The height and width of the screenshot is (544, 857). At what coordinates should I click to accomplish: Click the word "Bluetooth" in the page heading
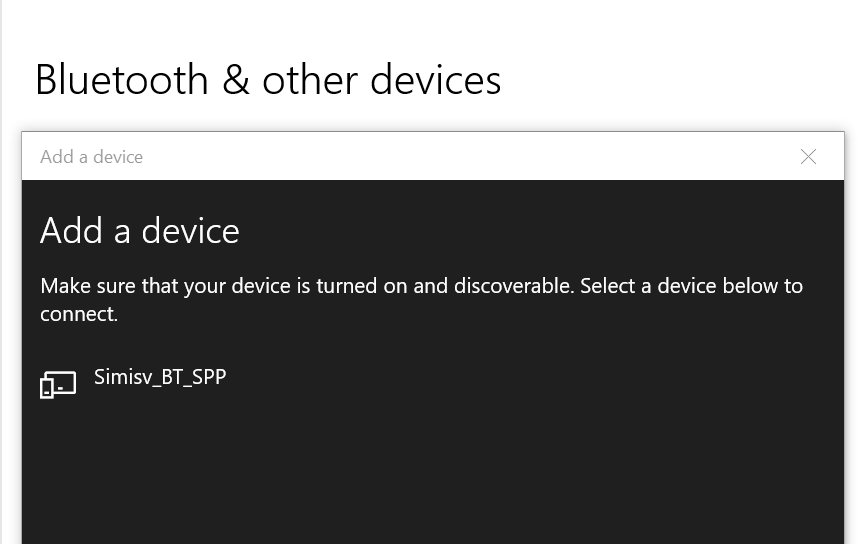pos(122,80)
